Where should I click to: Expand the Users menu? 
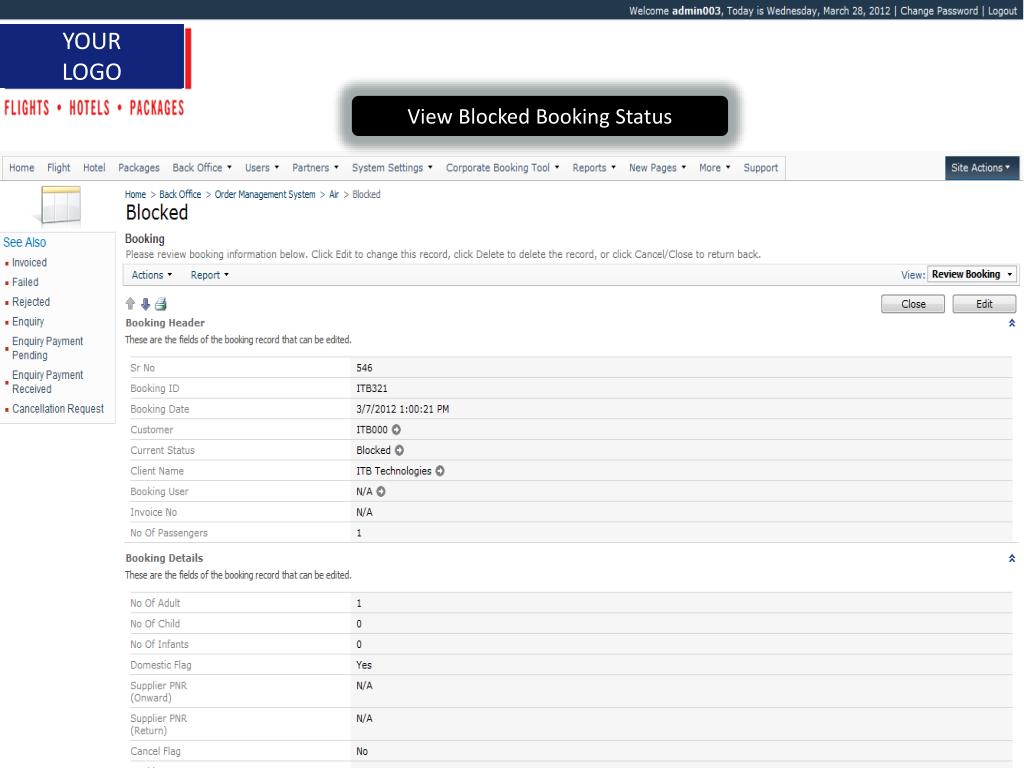(262, 168)
